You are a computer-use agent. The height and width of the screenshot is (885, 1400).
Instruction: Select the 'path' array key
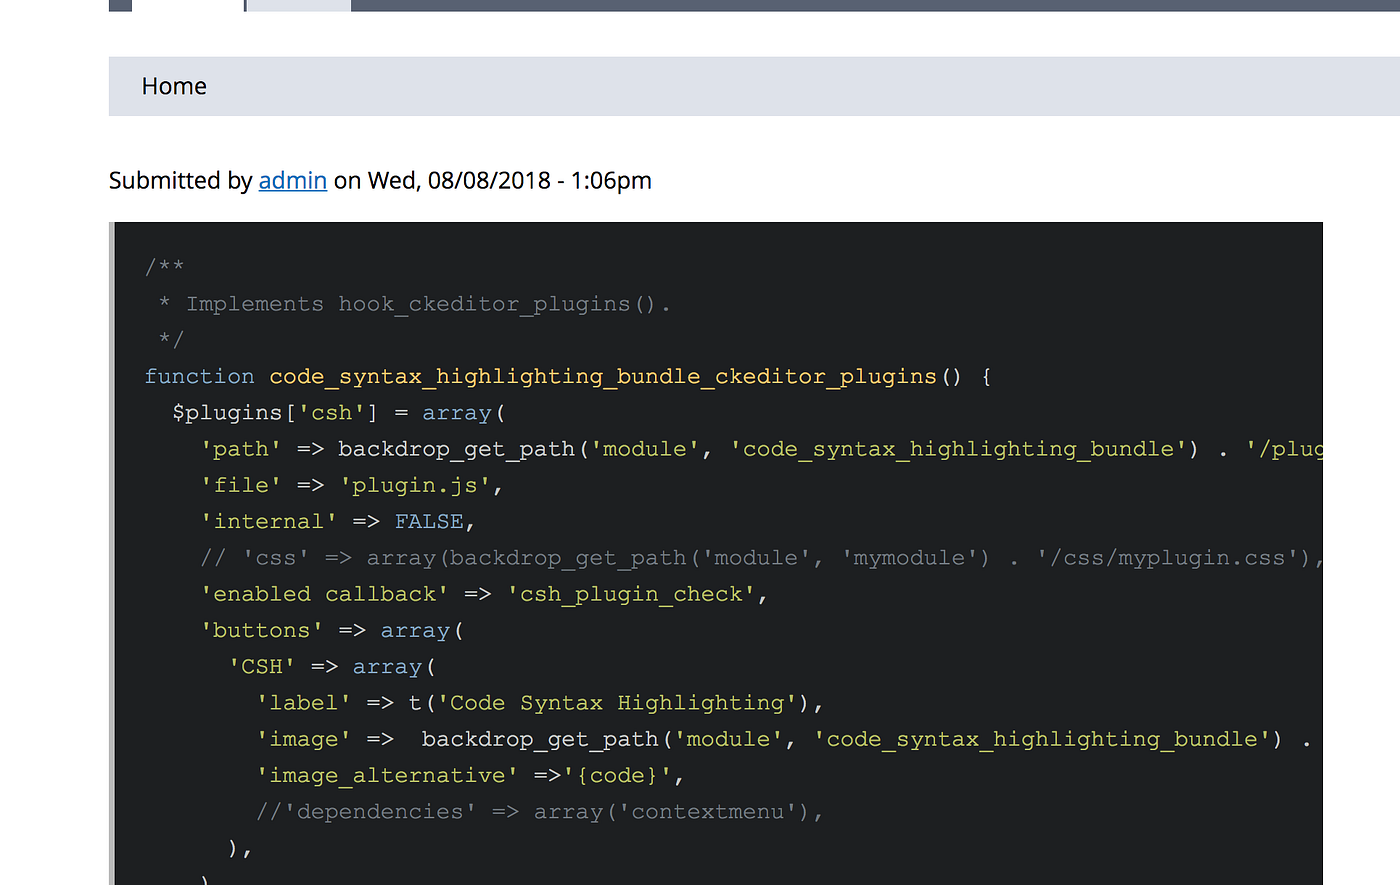pyautogui.click(x=240, y=448)
